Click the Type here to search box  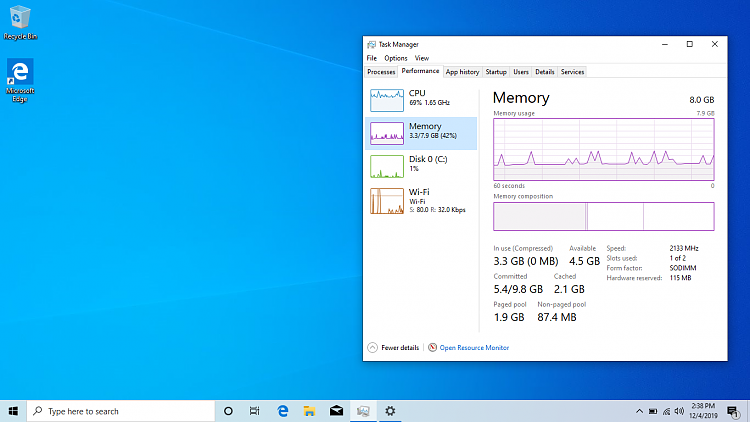pyautogui.click(x=121, y=411)
